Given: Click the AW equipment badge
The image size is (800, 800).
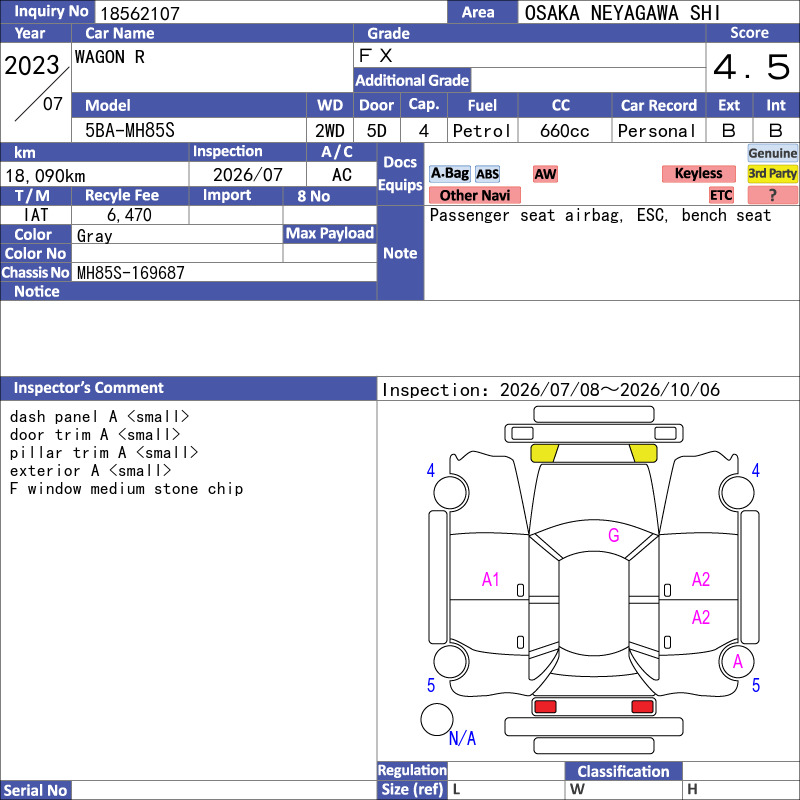Looking at the screenshot, I should tap(545, 174).
